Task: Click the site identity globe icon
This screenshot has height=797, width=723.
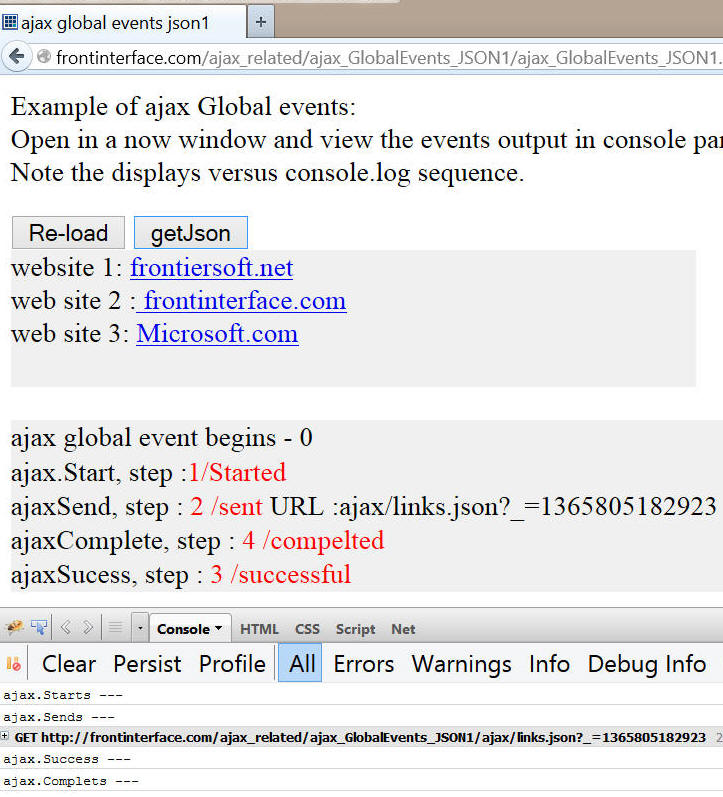Action: [43, 58]
